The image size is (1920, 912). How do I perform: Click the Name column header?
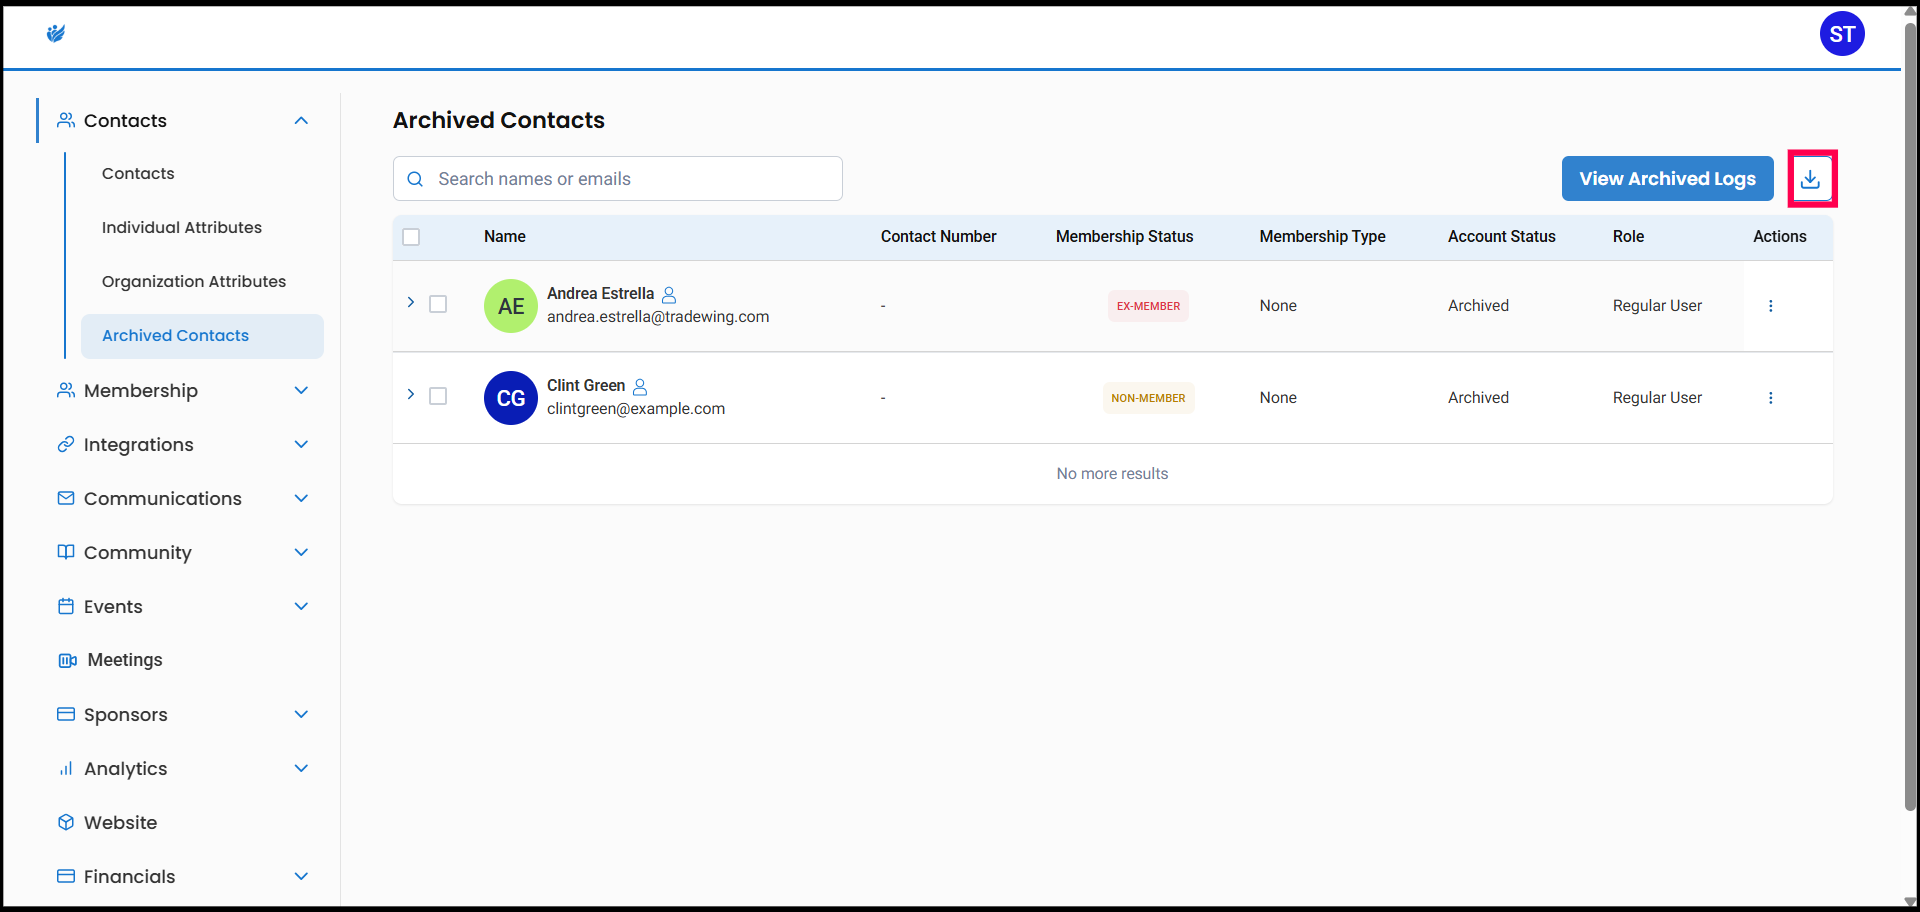pos(505,237)
